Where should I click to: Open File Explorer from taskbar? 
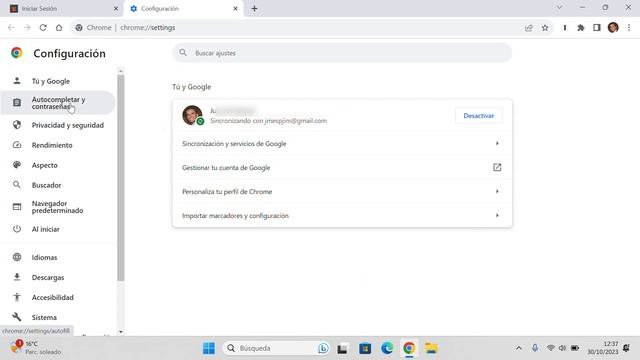point(431,348)
